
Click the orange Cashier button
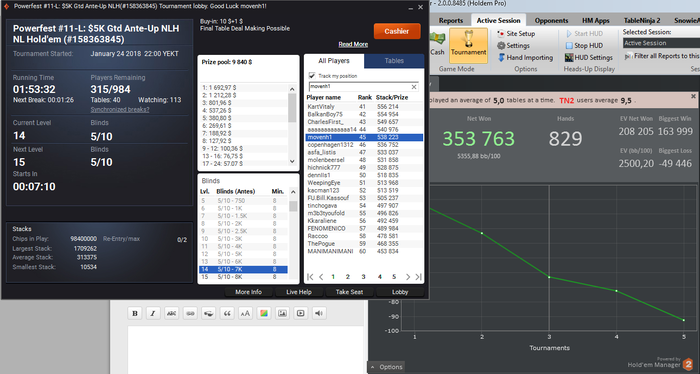(397, 31)
